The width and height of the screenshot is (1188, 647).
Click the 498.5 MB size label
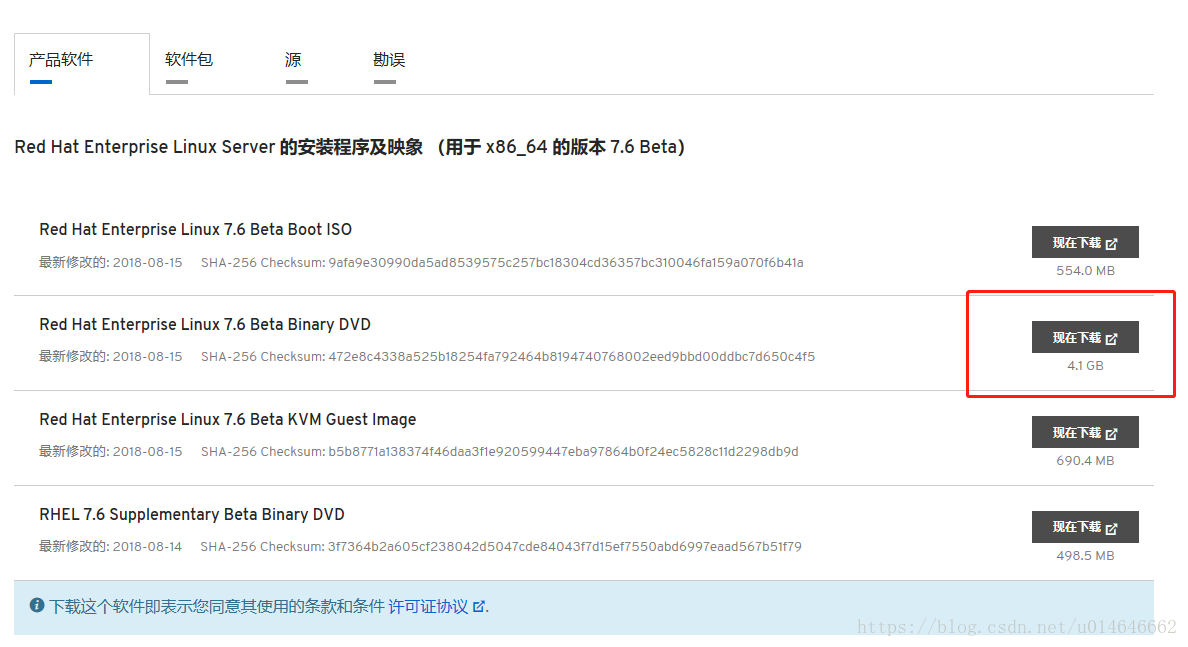(x=1085, y=556)
